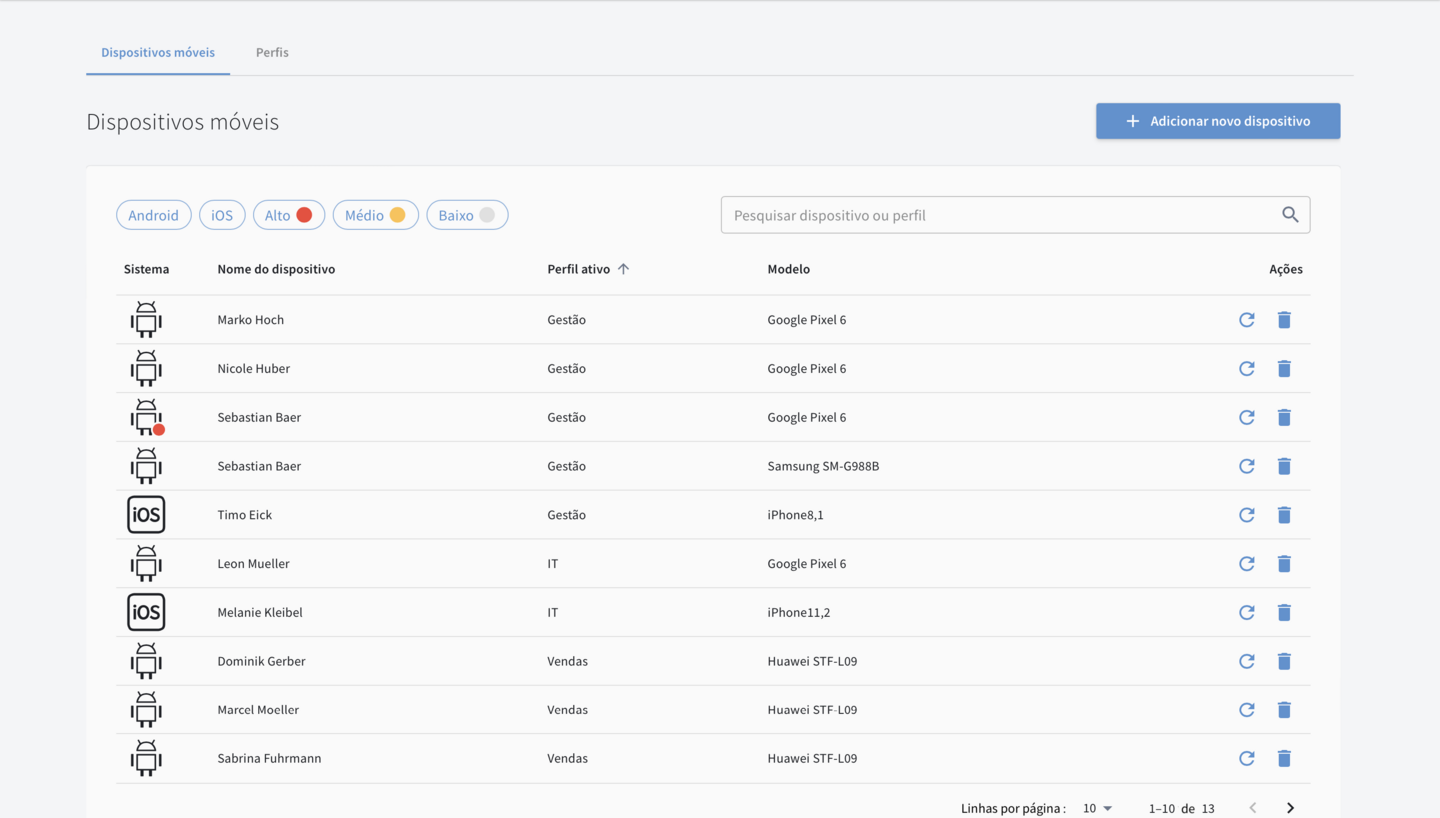Remove Sabrina Fuhrmann's device with trash icon
The image size is (1440, 818).
pos(1284,758)
